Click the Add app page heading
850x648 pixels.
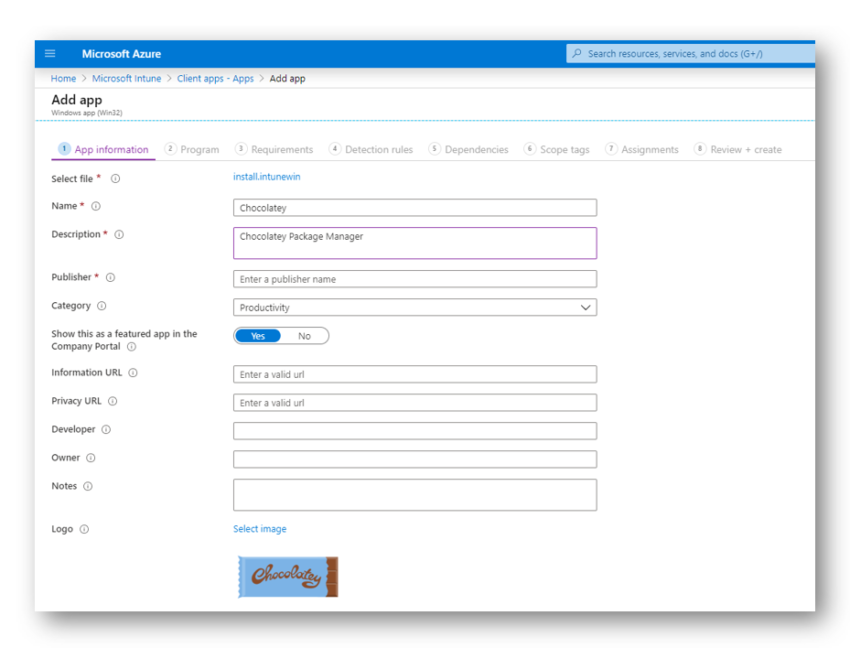[x=76, y=100]
